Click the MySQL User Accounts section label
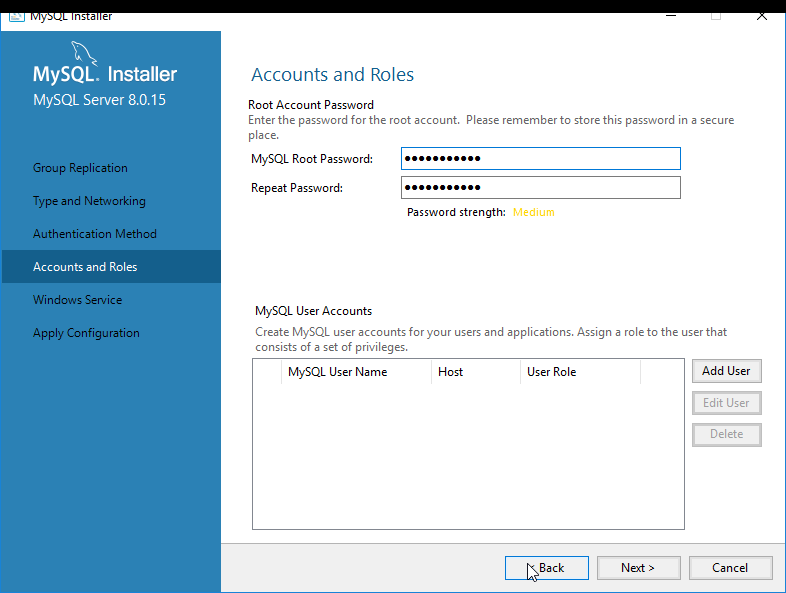Screen dimensions: 786x593 (313, 311)
